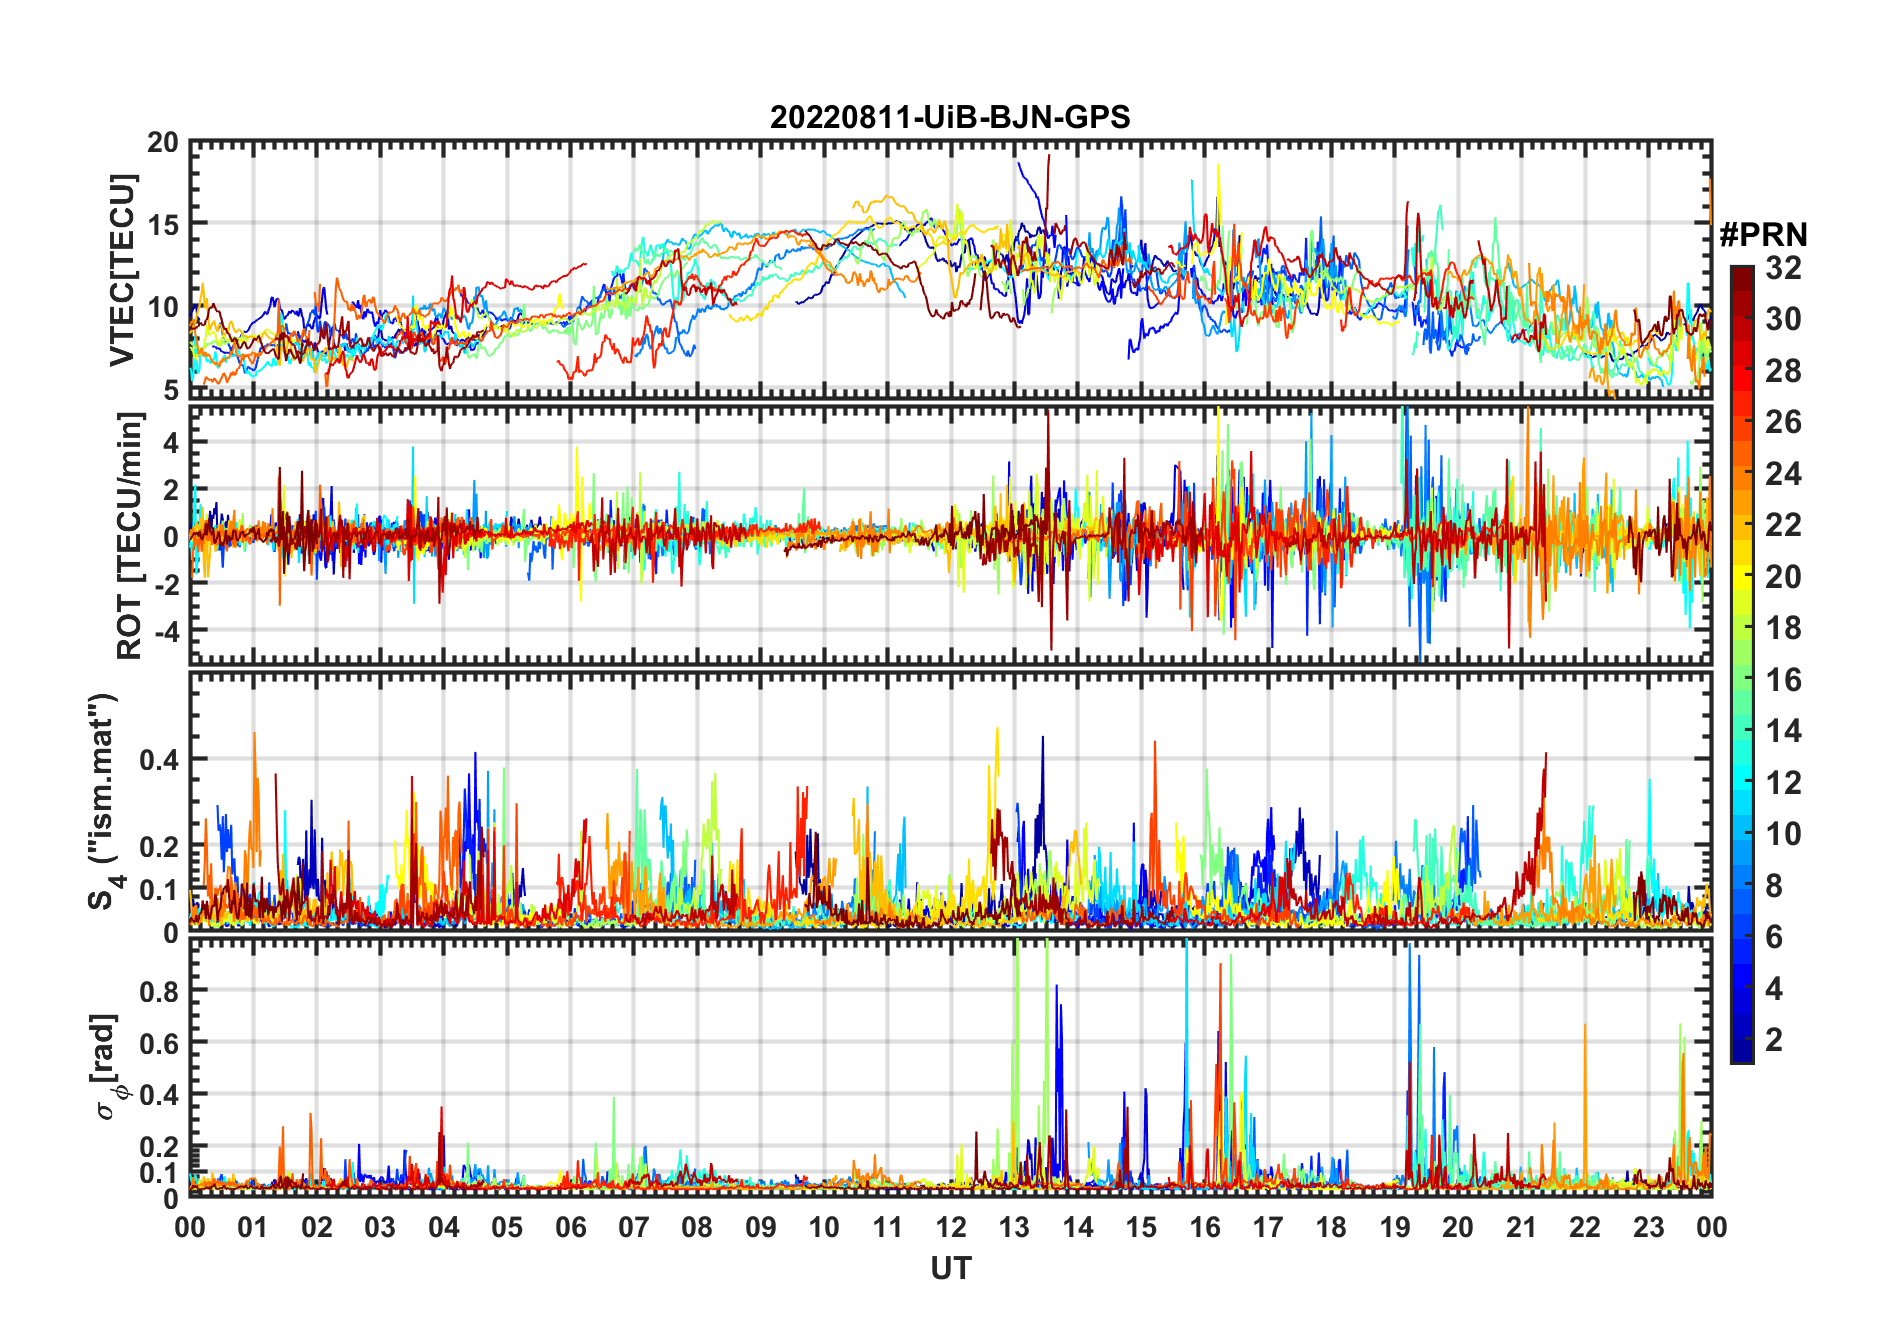The height and width of the screenshot is (1330, 1902).
Task: Click x-axis tick label 03
Action: click(380, 1227)
